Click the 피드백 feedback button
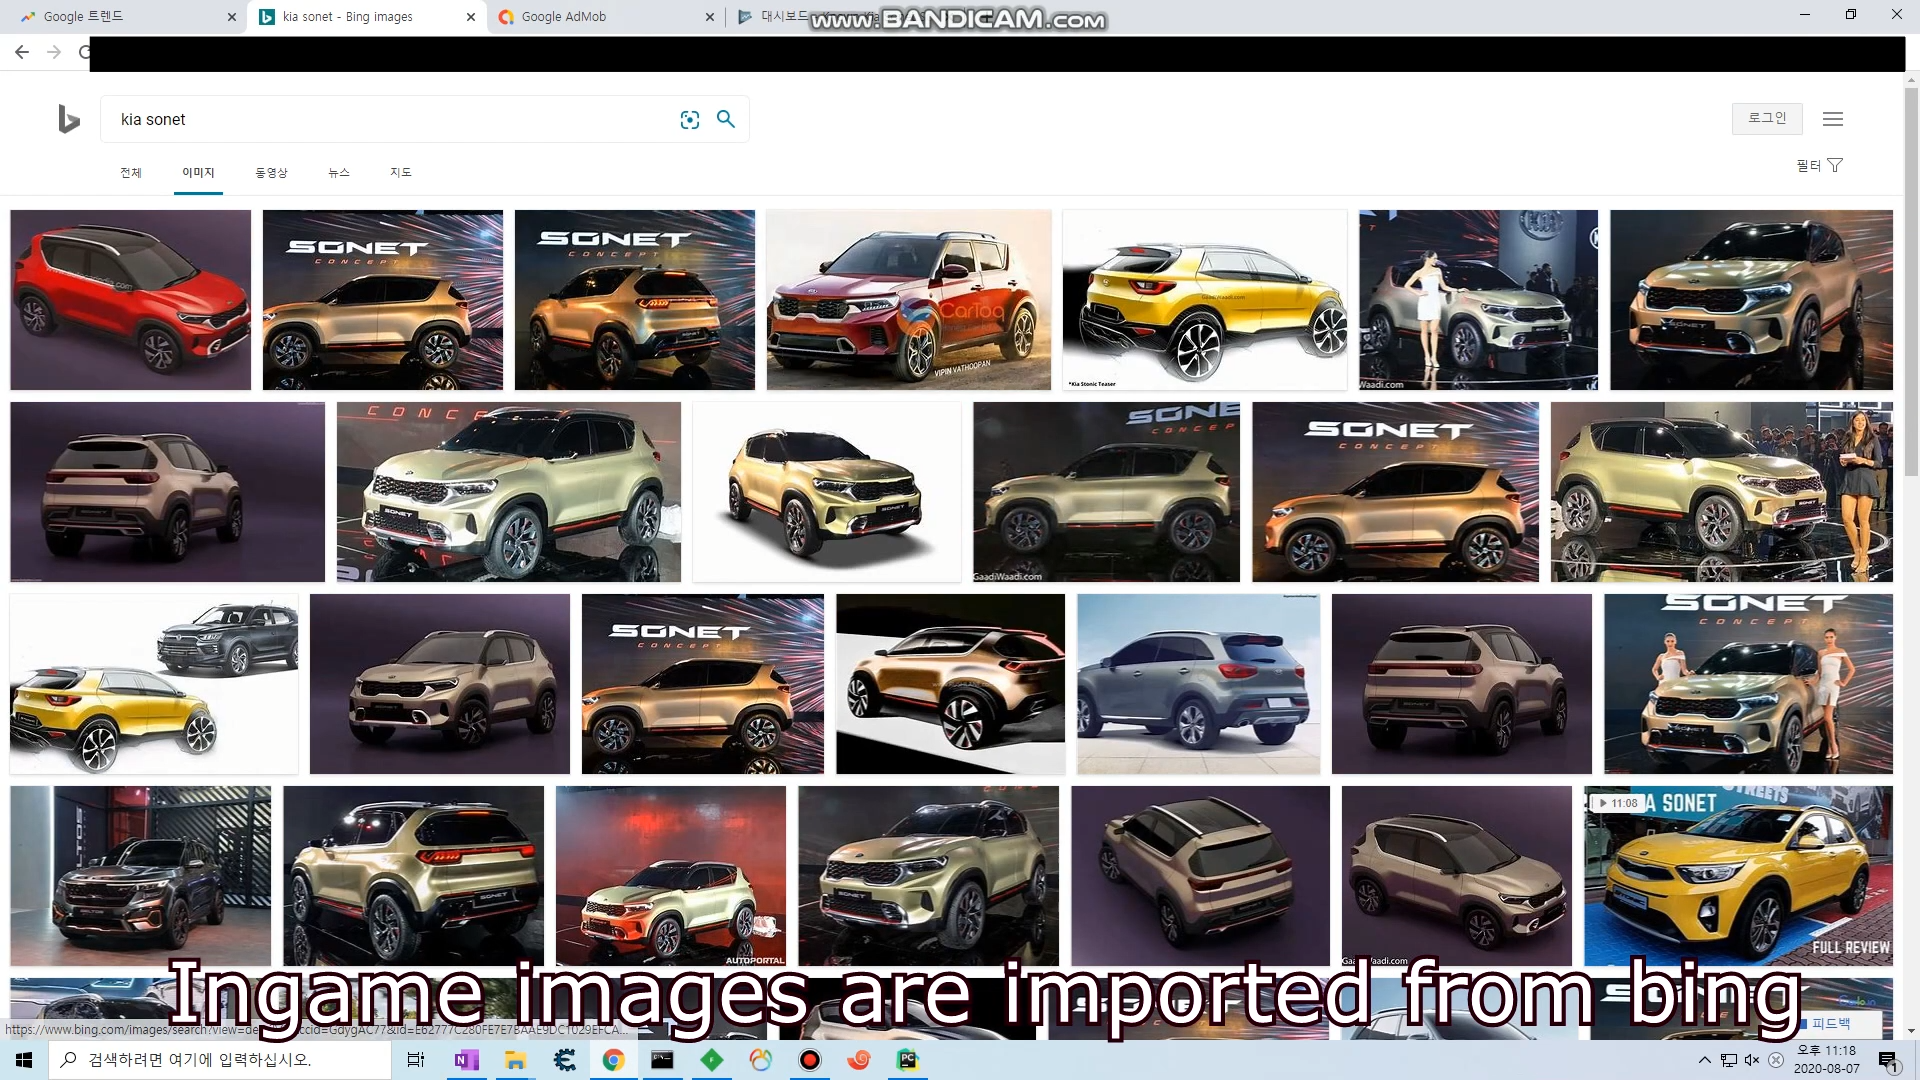Screen dimensions: 1920x1080 tap(1830, 1023)
